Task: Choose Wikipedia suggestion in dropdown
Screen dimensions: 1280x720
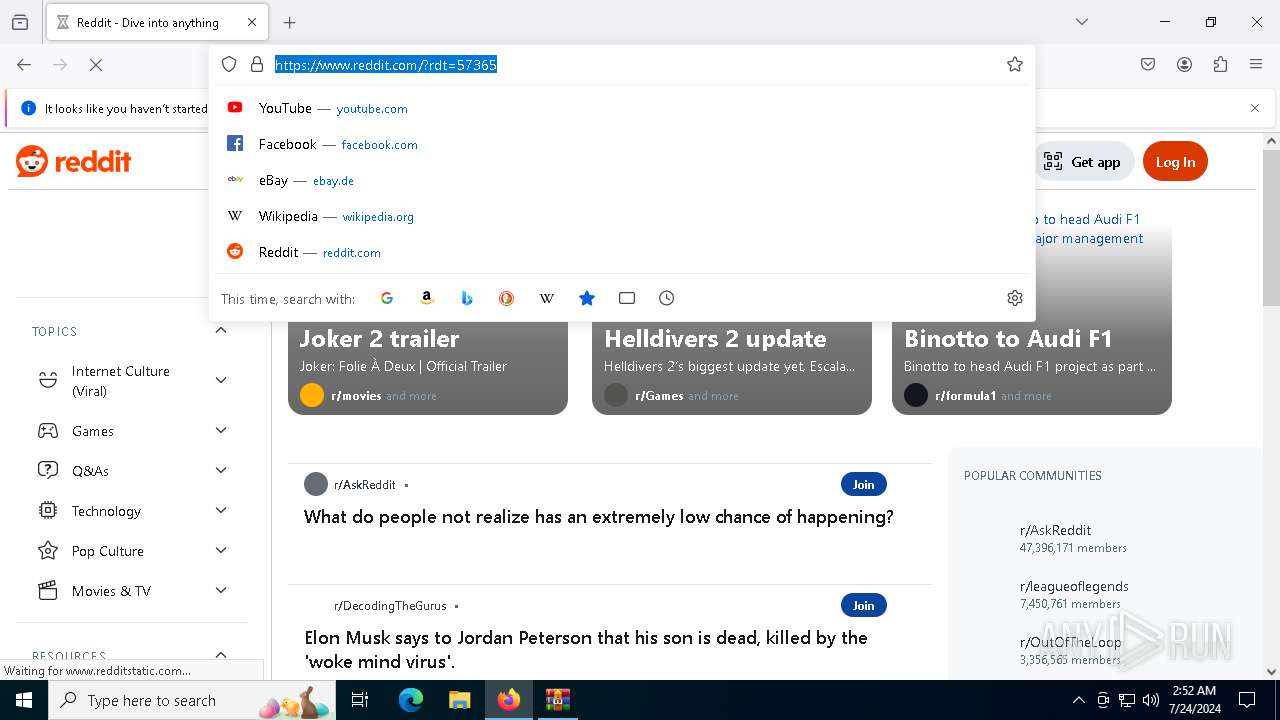Action: coord(622,216)
